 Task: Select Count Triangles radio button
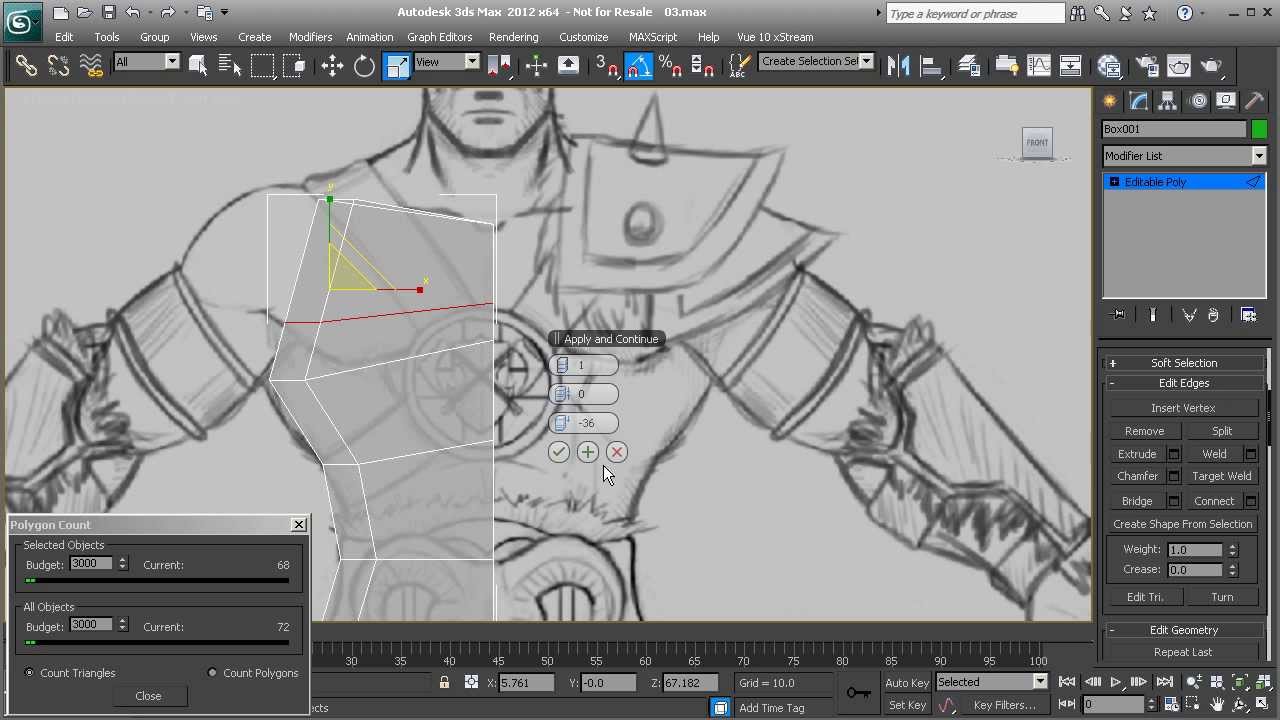tap(29, 673)
